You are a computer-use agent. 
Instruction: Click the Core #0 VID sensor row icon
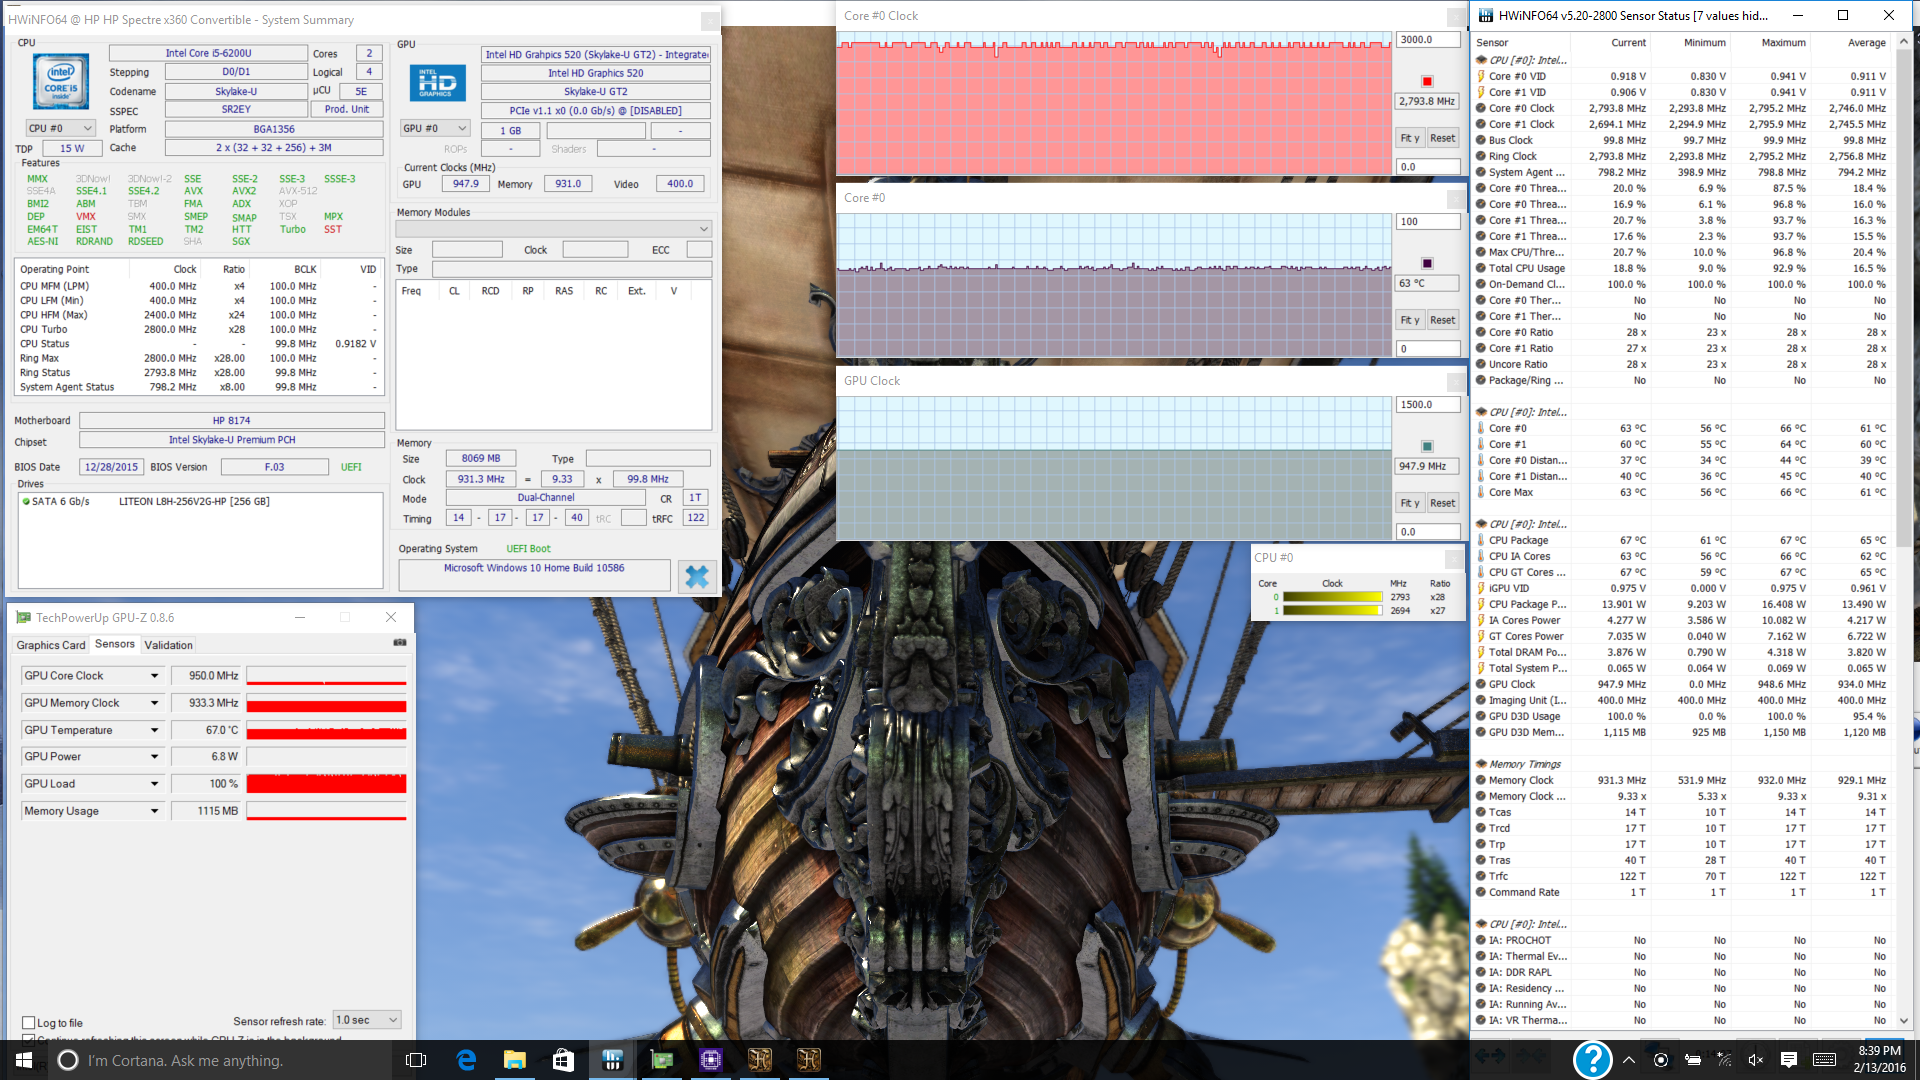[x=1481, y=76]
